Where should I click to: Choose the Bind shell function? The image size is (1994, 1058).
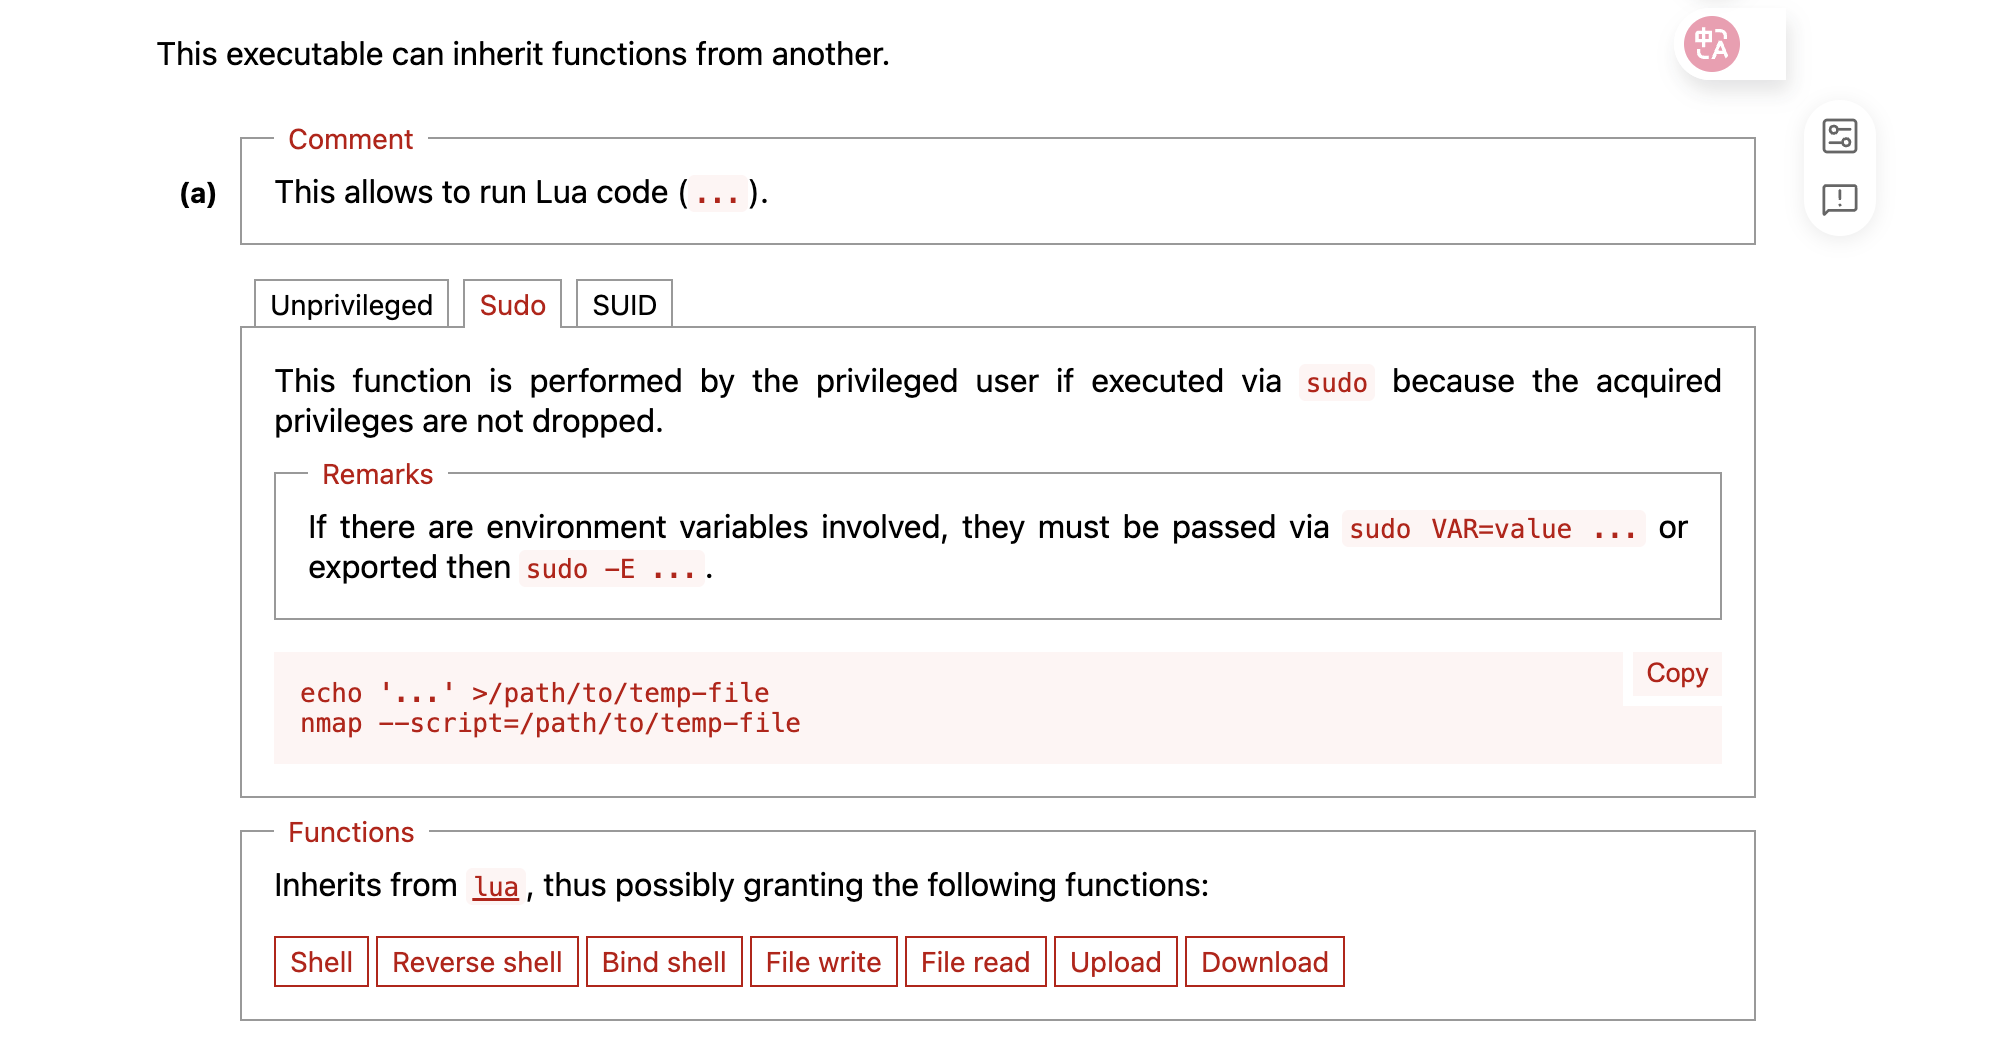tap(664, 962)
